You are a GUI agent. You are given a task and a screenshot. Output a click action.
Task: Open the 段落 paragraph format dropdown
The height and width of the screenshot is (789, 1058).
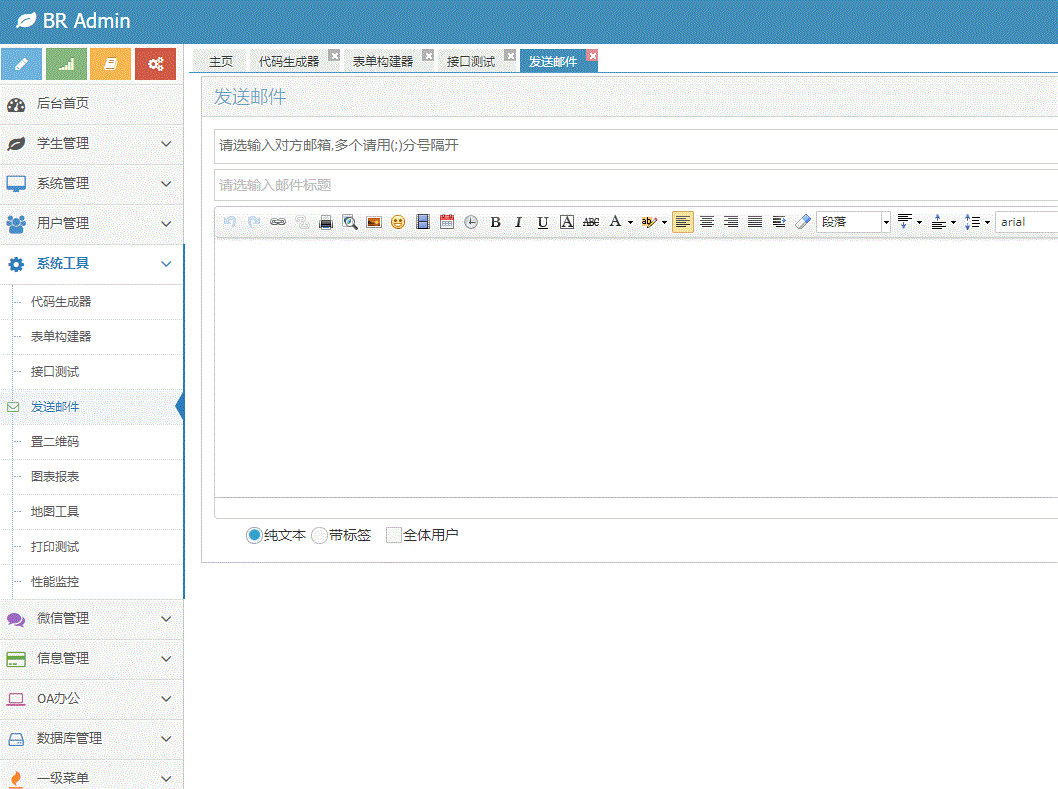click(x=854, y=222)
